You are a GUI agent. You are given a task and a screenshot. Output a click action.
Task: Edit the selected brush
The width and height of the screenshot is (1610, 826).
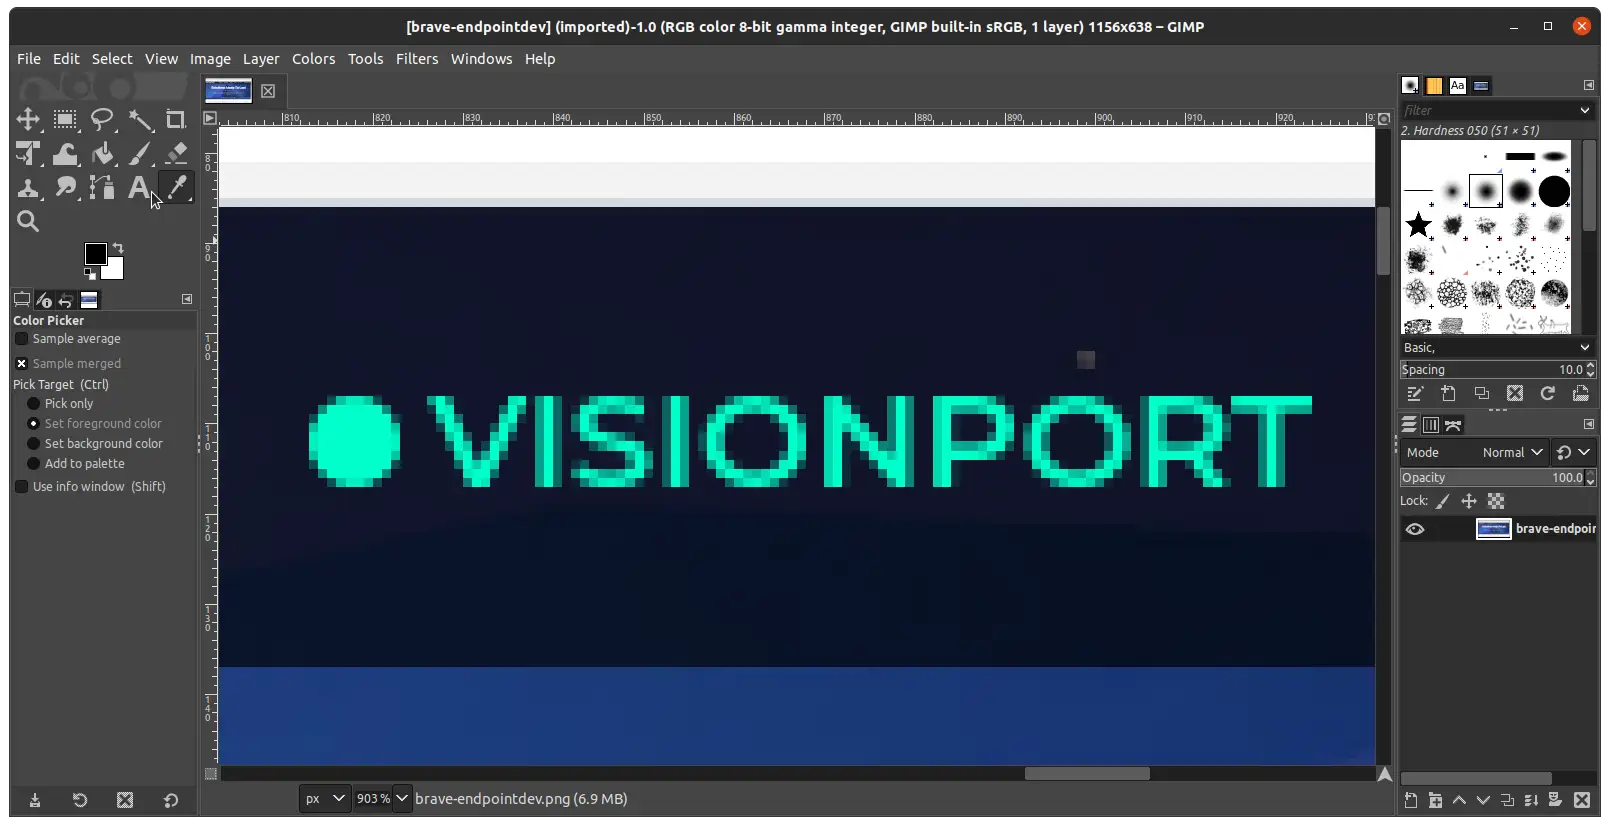(1415, 394)
